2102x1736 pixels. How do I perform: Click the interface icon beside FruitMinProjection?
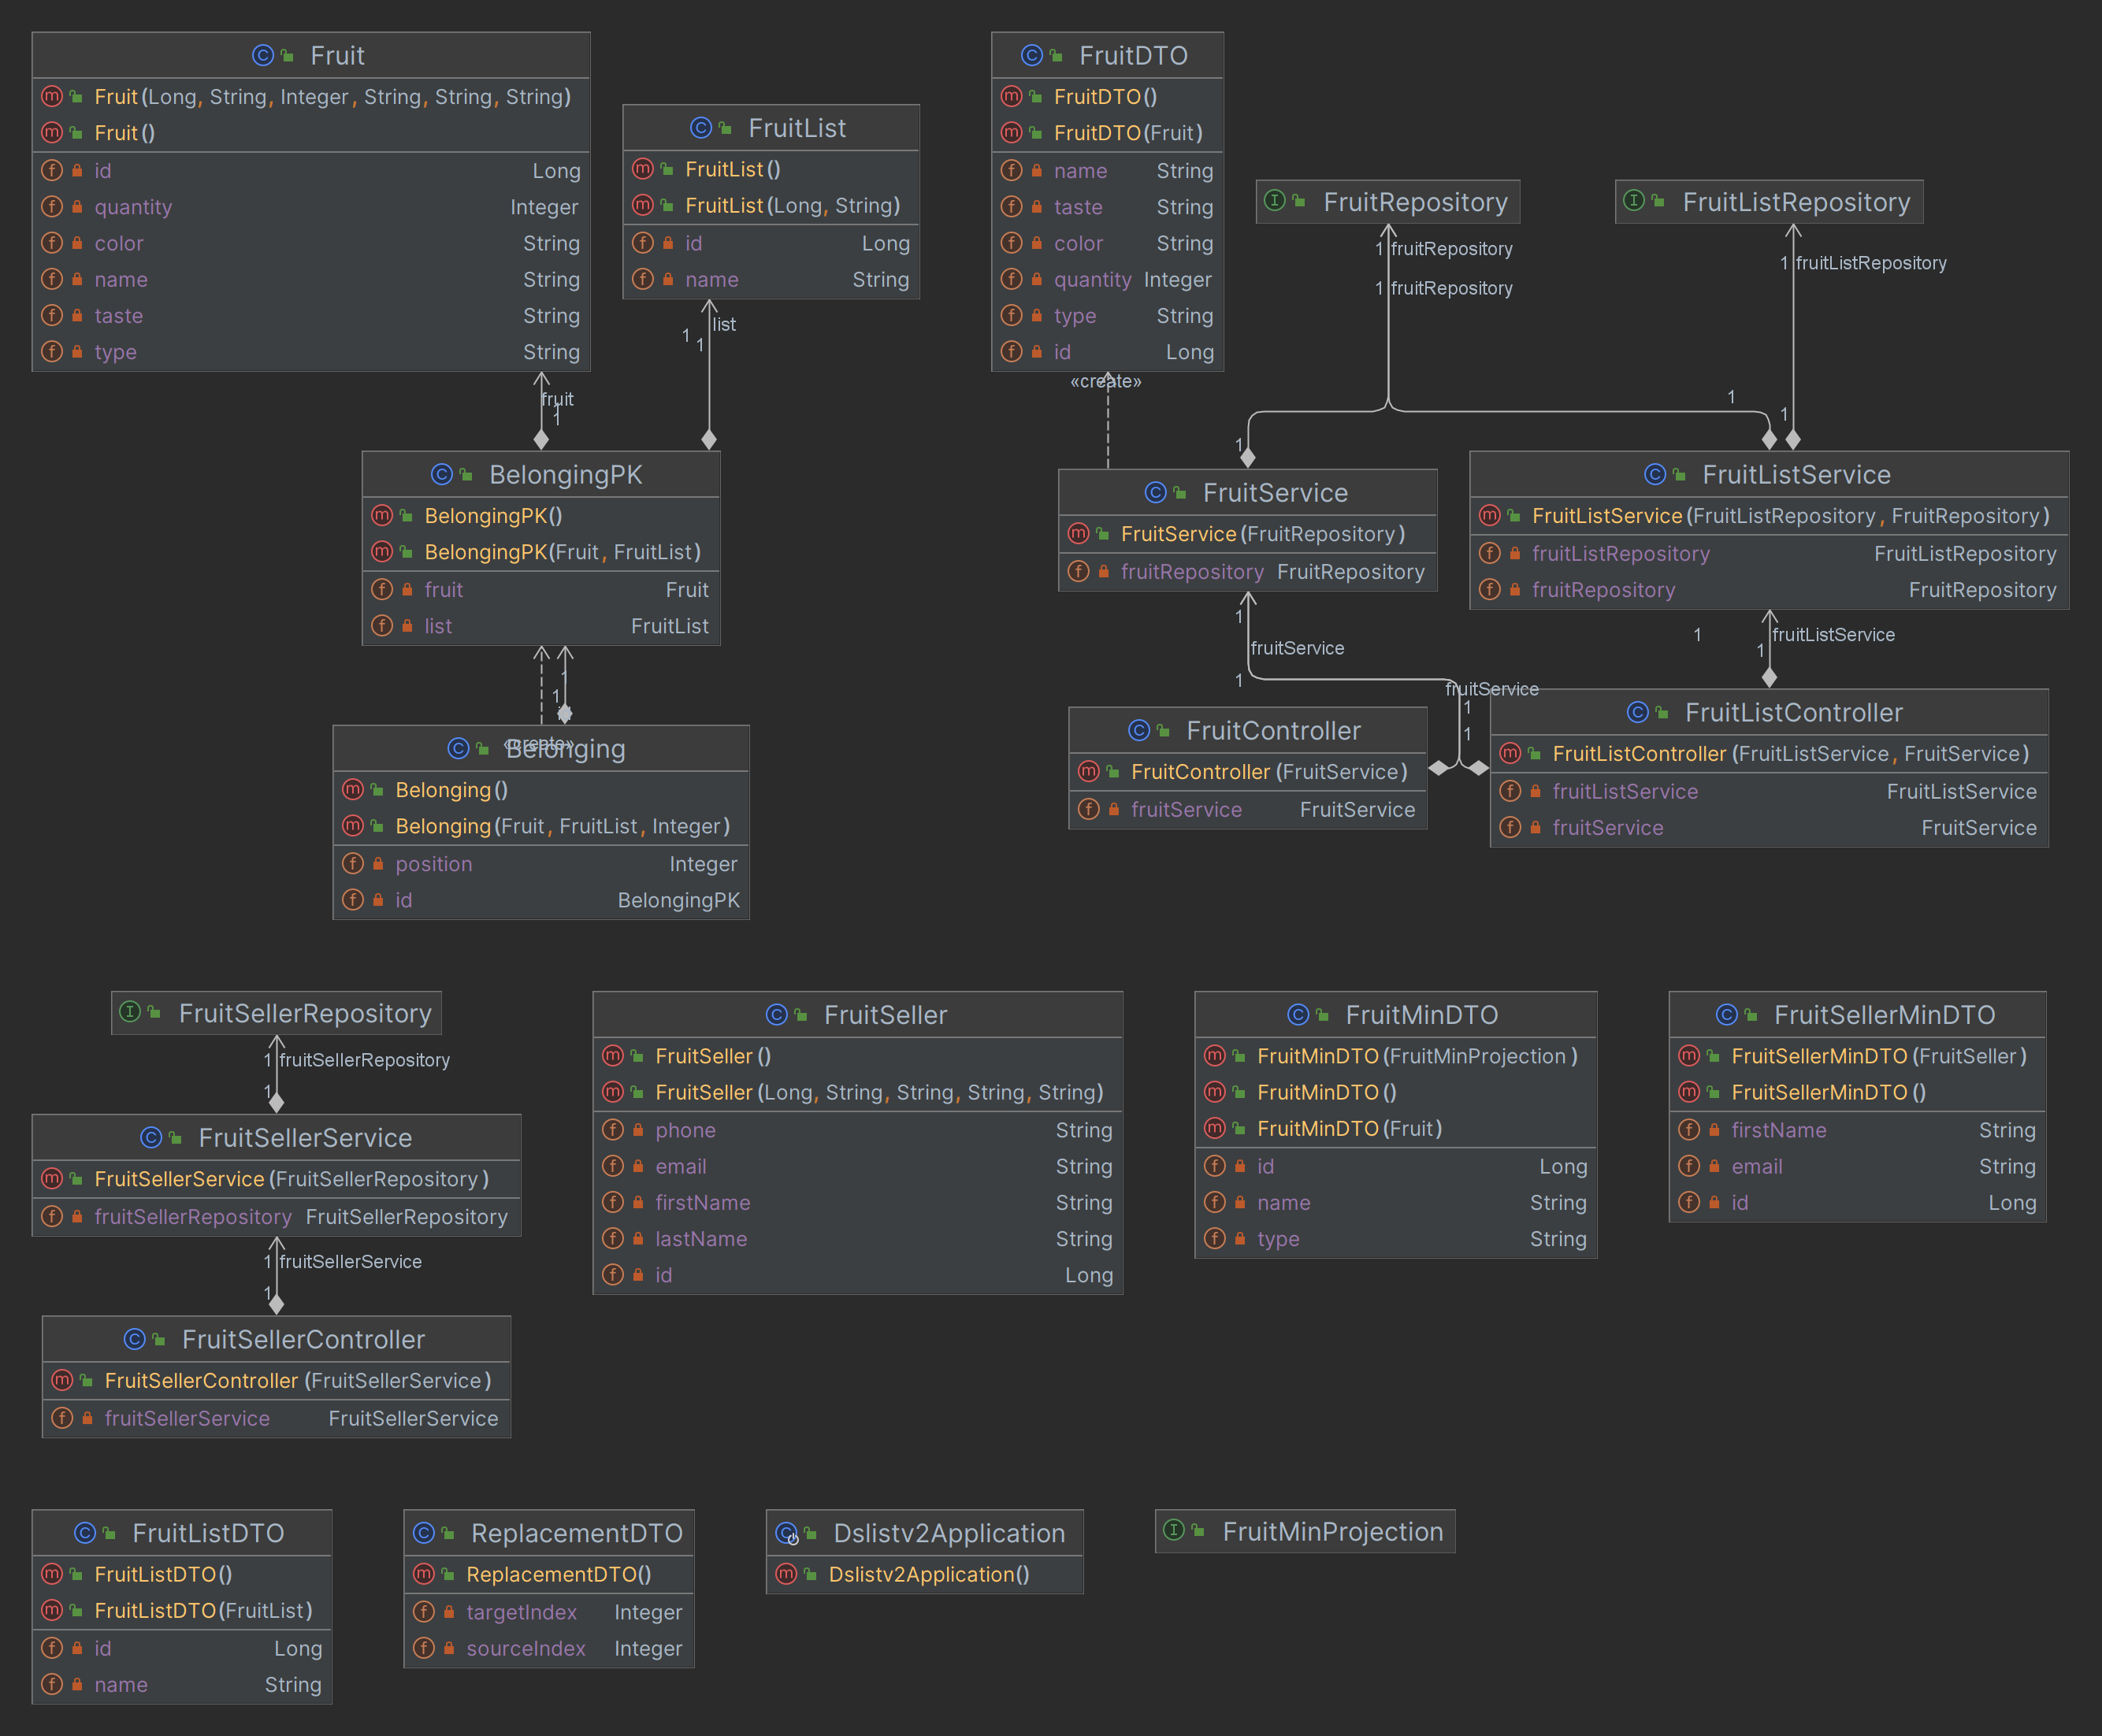click(1174, 1530)
